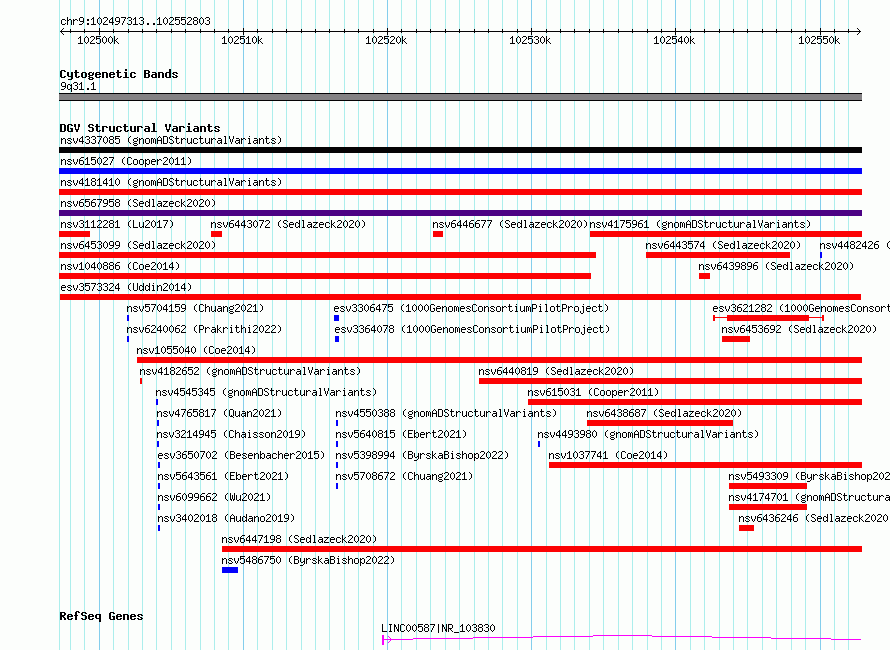Click the Cytogenetic Bands track title
Viewport: 890px width, 650px height.
pyautogui.click(x=119, y=74)
